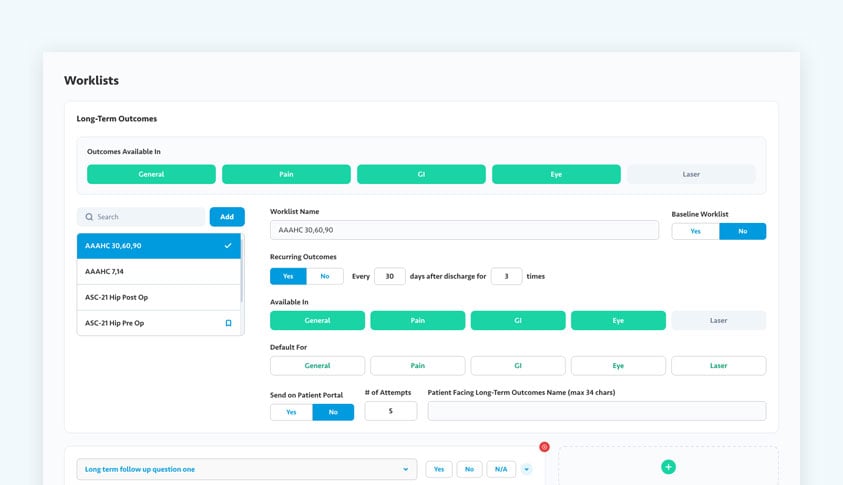Answer Yes for follow up question one
The image size is (843, 485).
coord(439,469)
